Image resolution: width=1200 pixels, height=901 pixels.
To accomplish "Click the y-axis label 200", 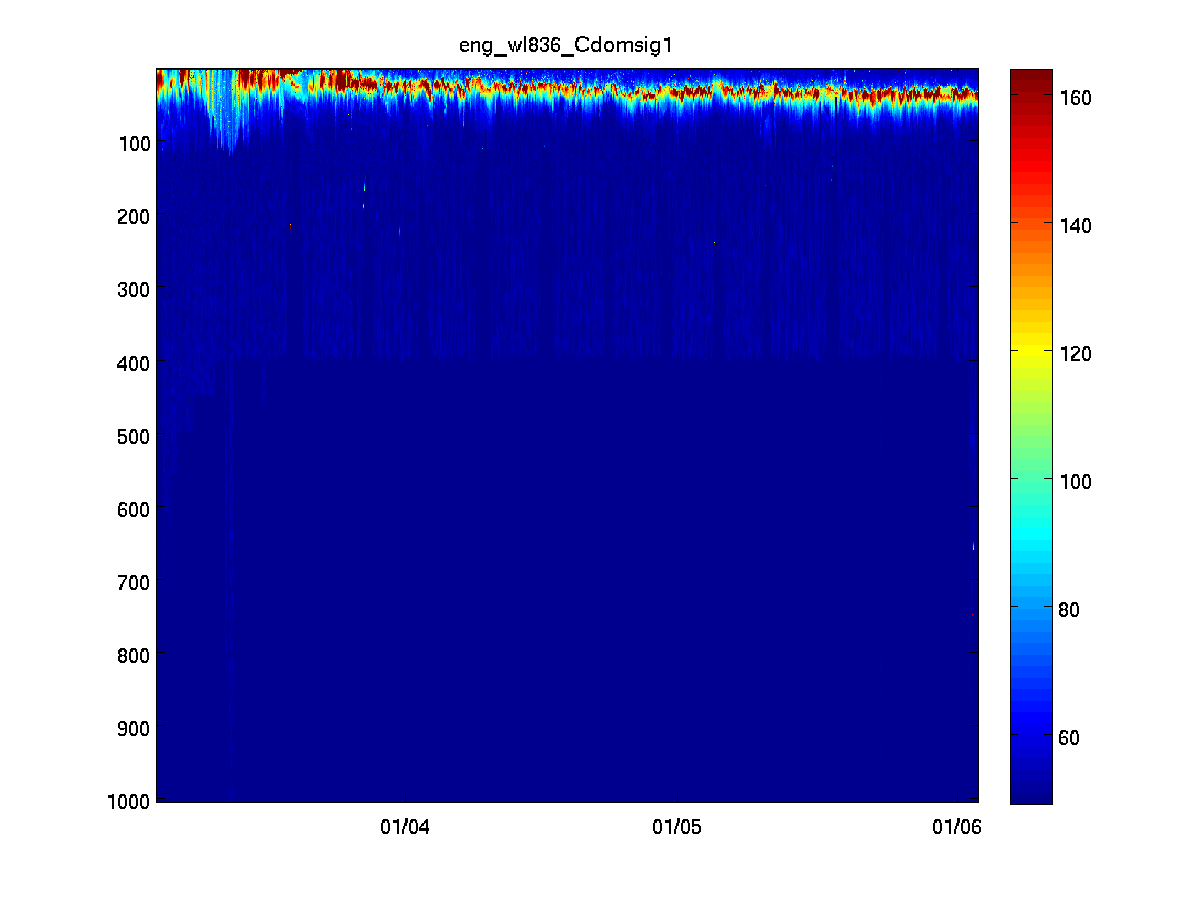I will [136, 216].
